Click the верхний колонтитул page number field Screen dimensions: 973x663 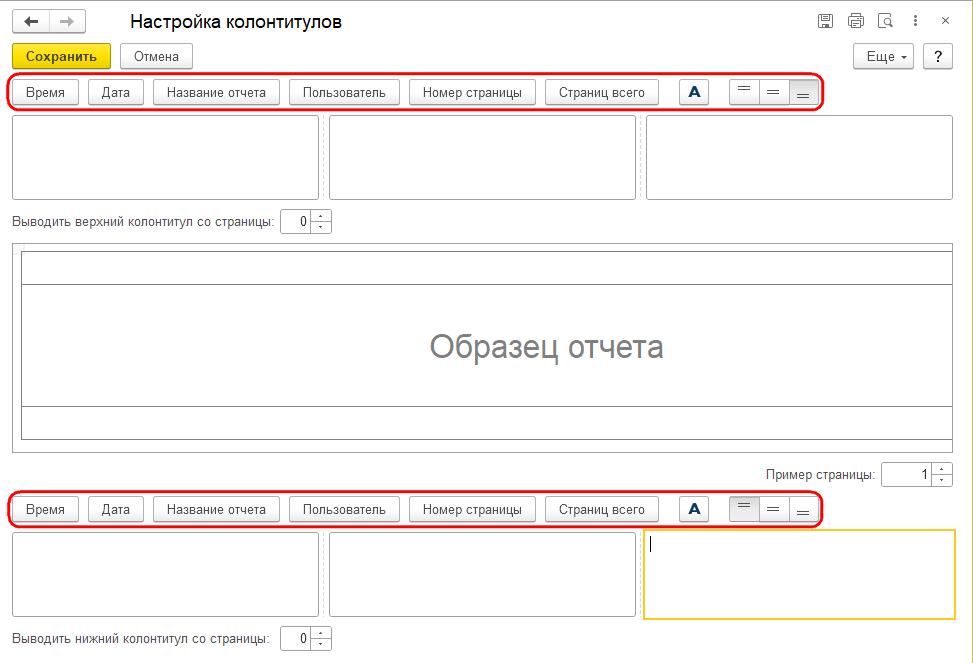pyautogui.click(x=295, y=222)
